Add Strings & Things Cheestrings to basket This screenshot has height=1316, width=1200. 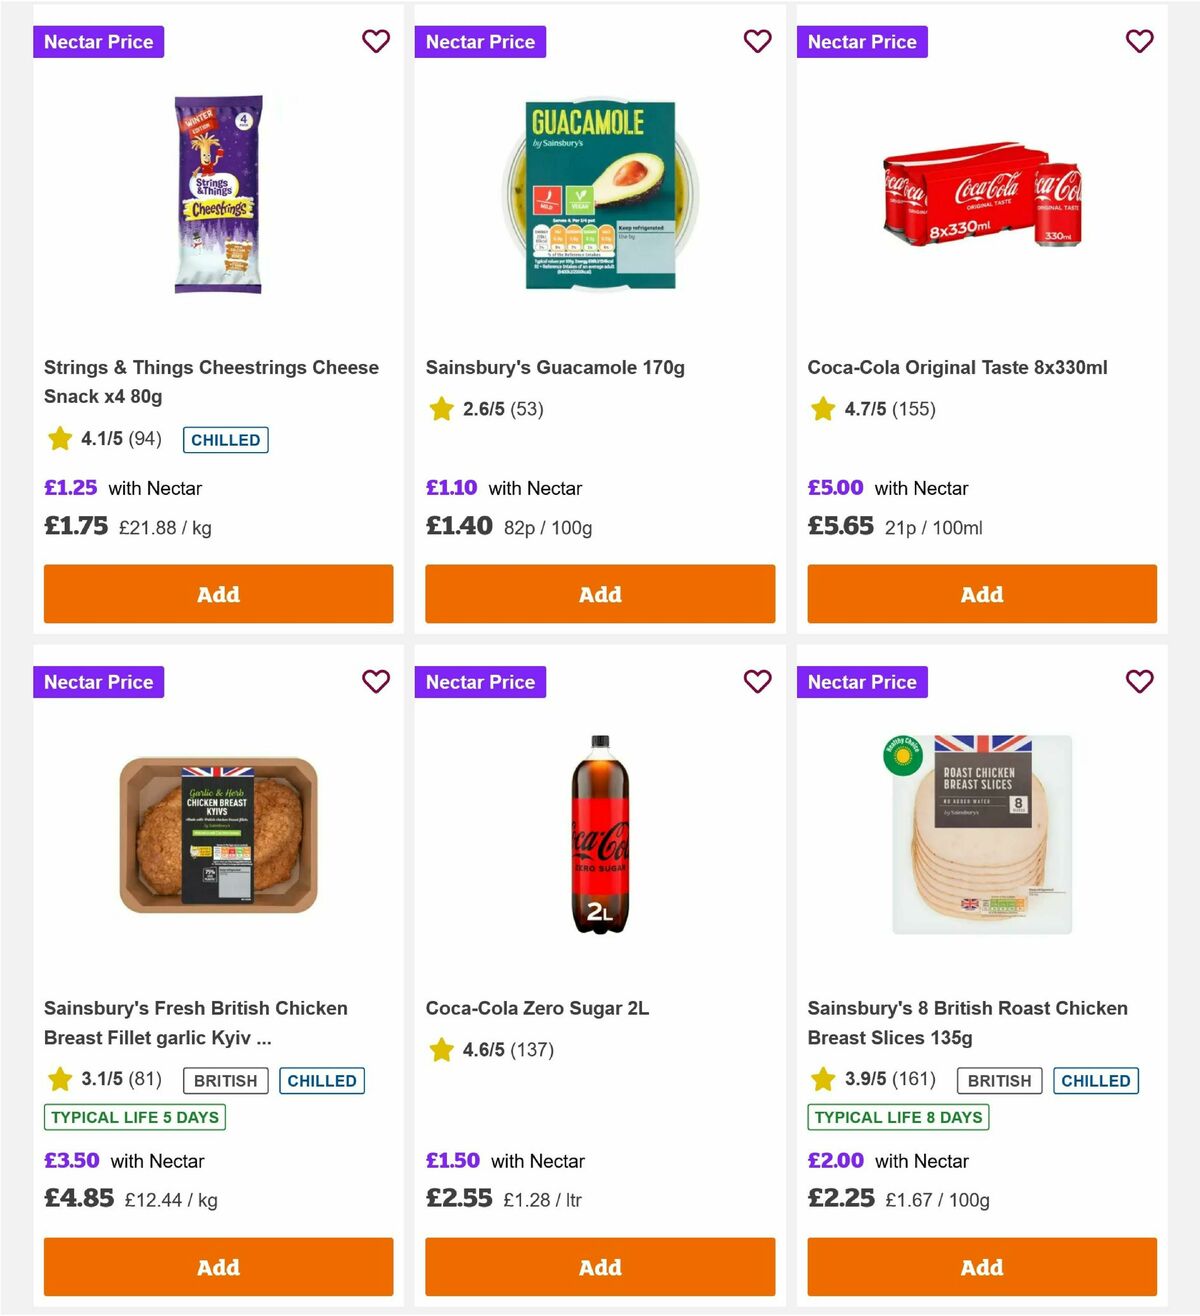coord(217,594)
